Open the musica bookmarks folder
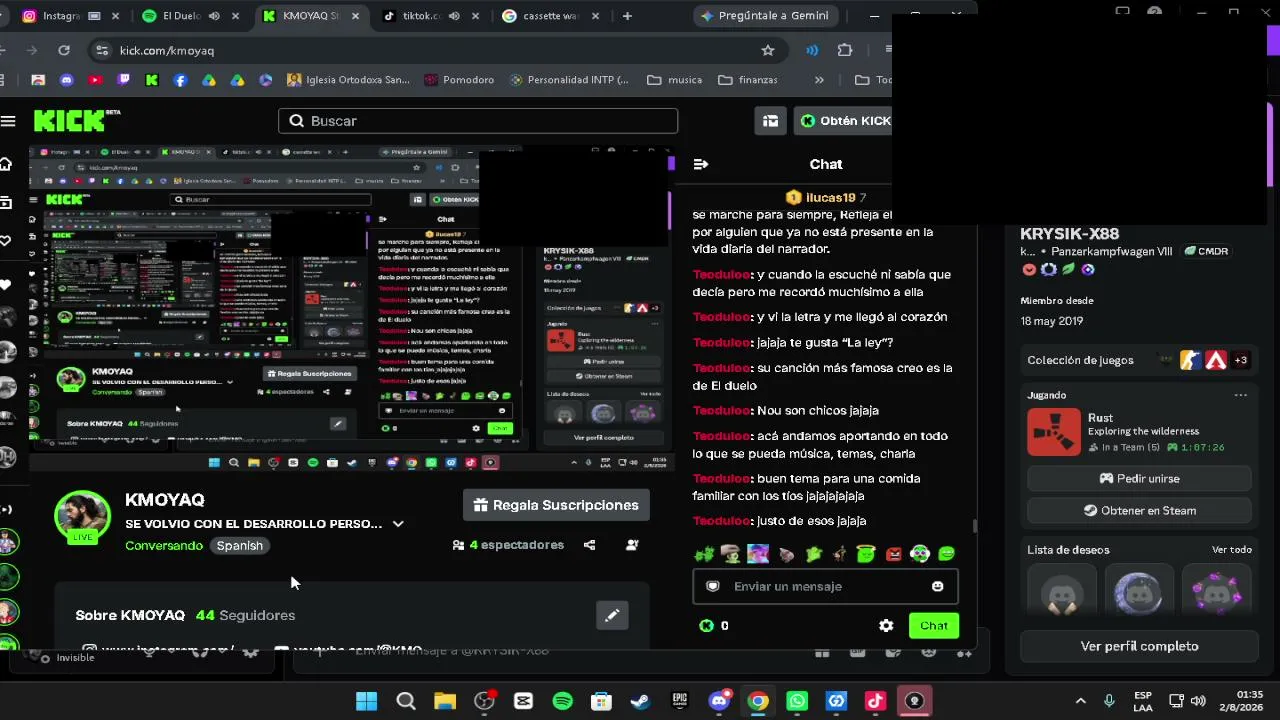Viewport: 1280px width, 720px height. click(x=675, y=80)
